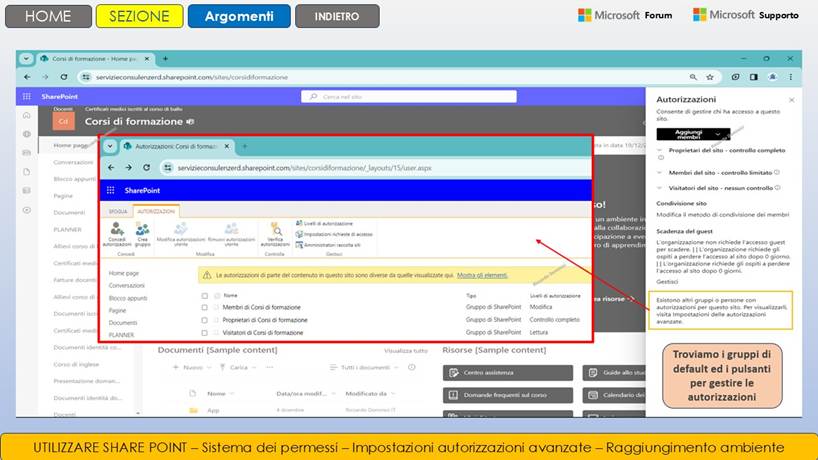Click the Argomenti slide button
The image size is (818, 460).
(239, 16)
